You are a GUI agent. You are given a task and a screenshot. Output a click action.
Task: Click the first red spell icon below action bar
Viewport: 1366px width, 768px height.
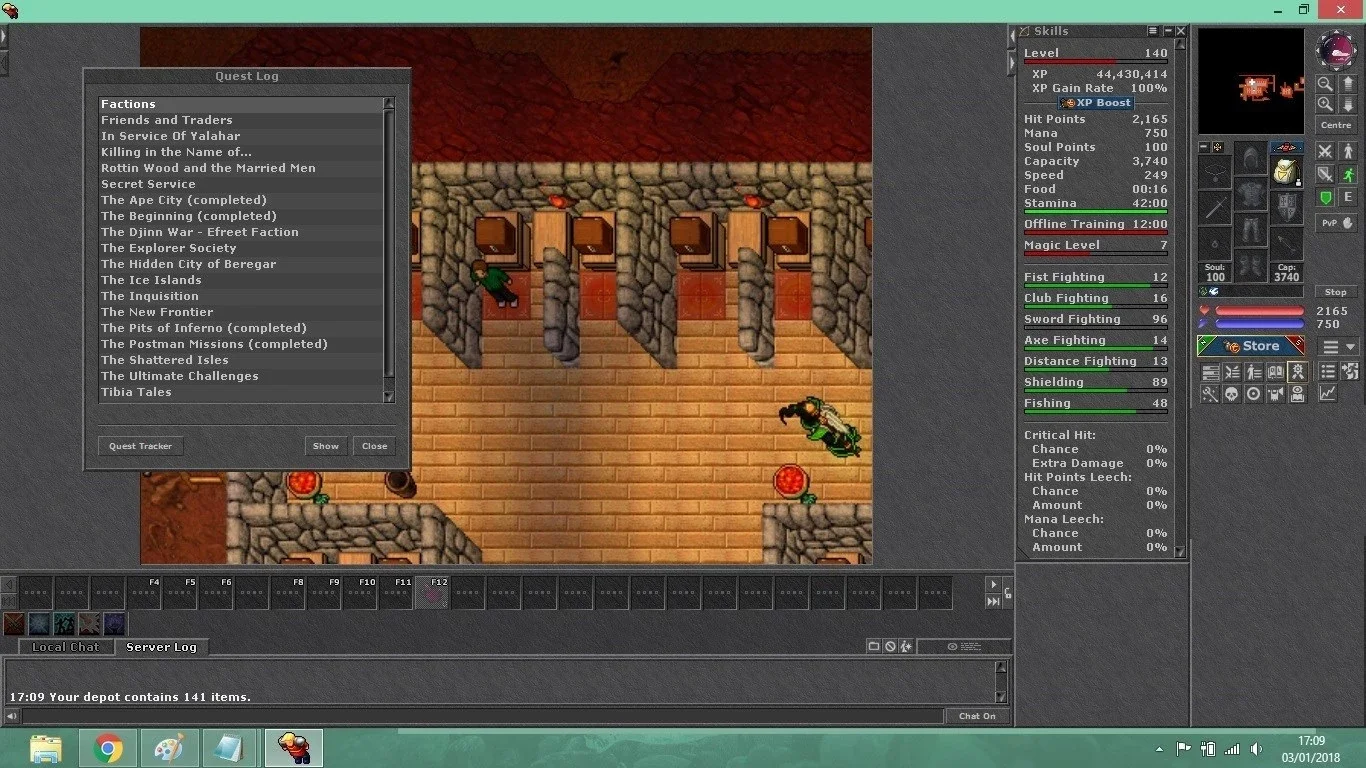click(14, 624)
